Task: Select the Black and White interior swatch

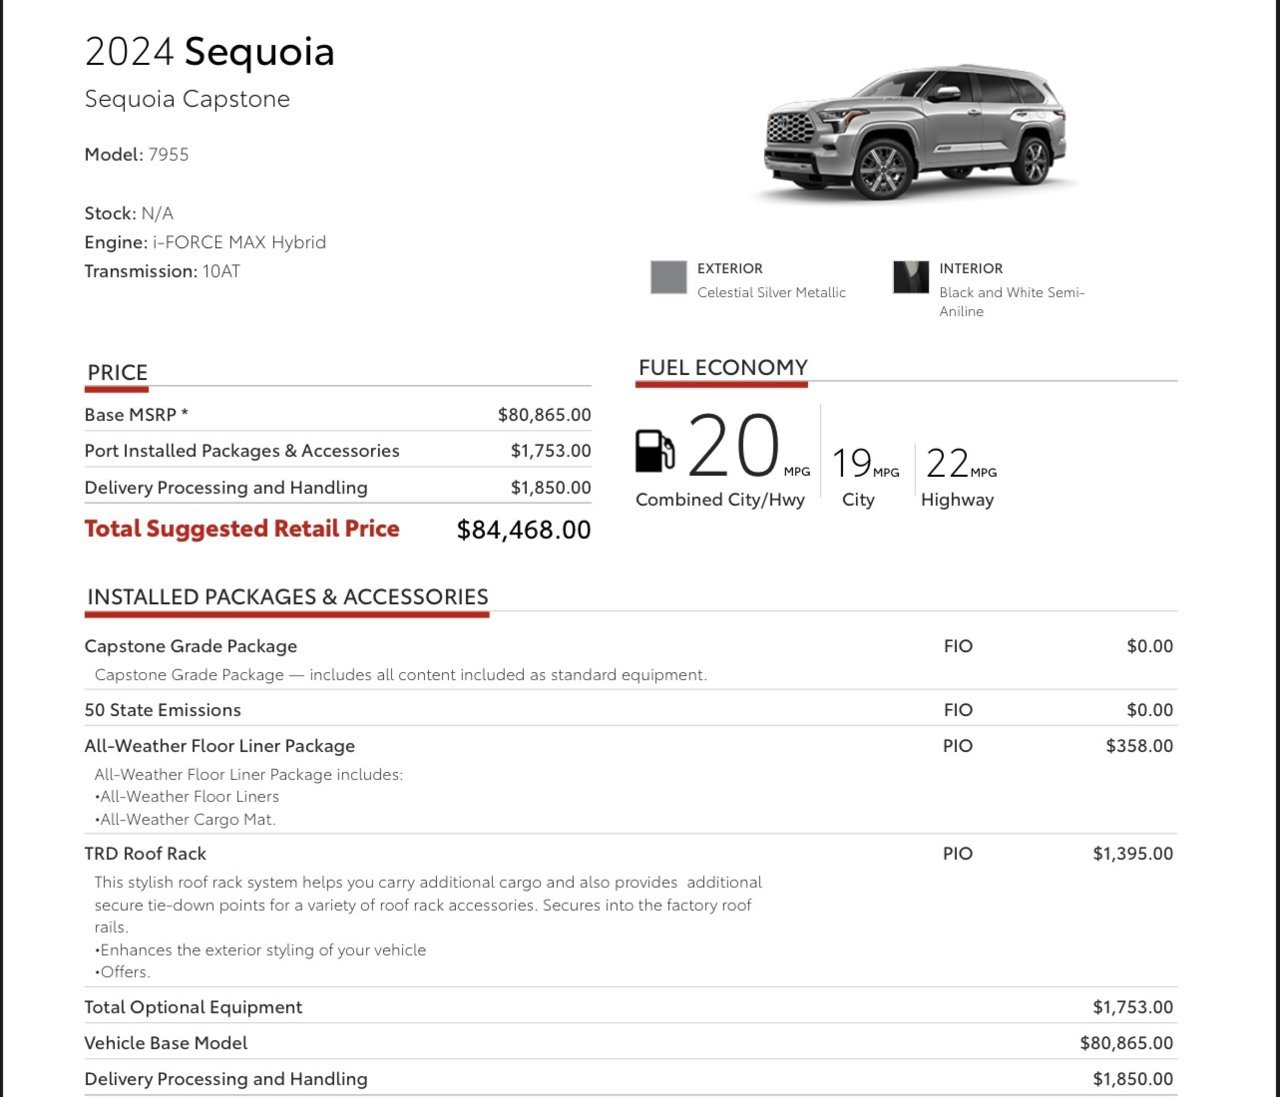Action: tap(910, 277)
